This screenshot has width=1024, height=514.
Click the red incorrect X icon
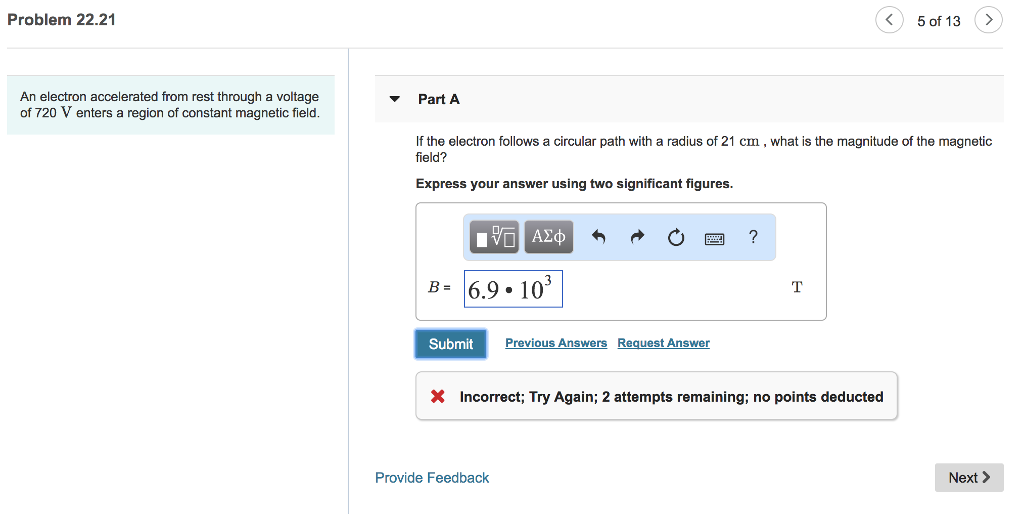[x=437, y=397]
